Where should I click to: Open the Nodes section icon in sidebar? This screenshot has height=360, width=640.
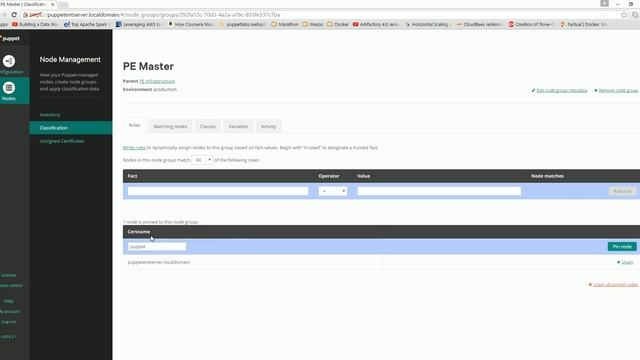[x=9, y=88]
